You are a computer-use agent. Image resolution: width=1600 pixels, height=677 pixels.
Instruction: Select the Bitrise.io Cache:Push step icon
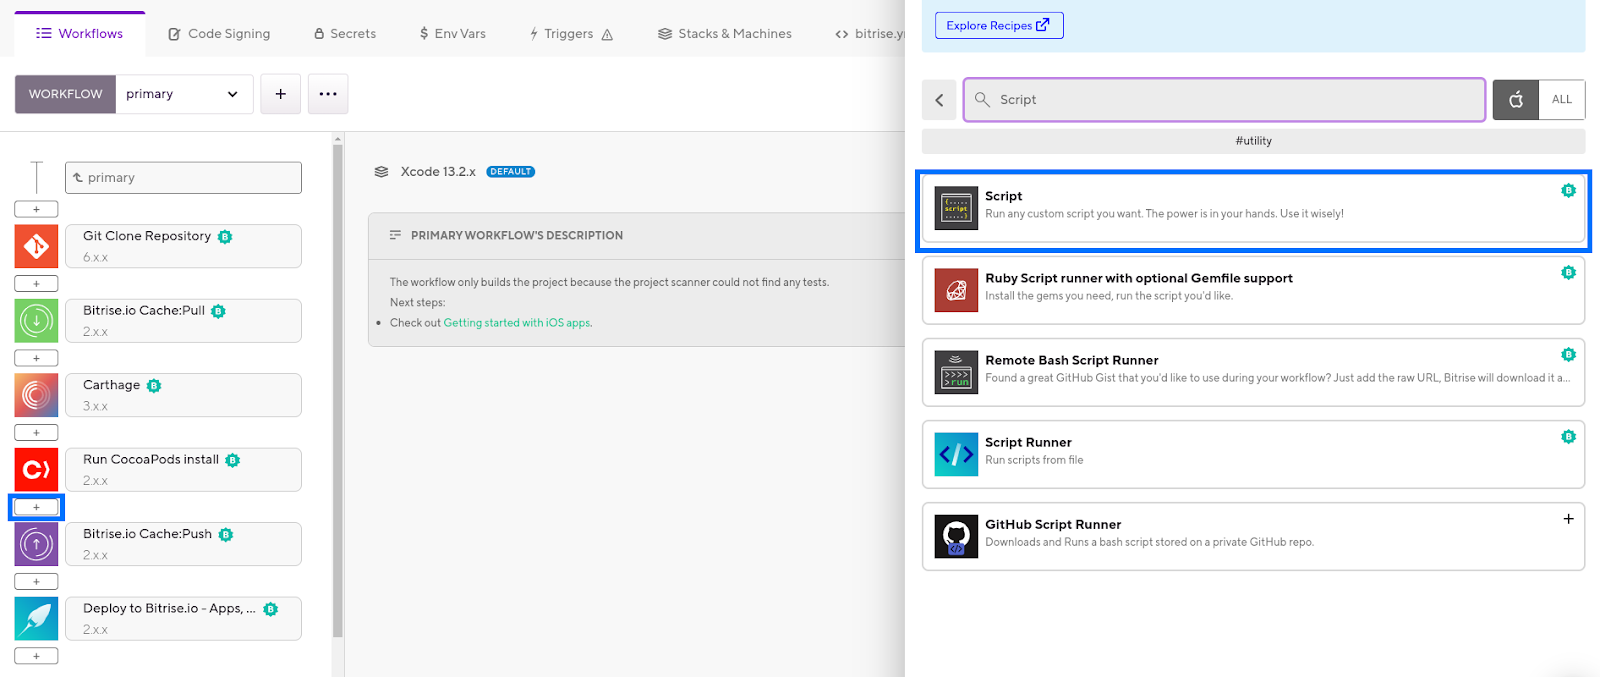coord(36,544)
